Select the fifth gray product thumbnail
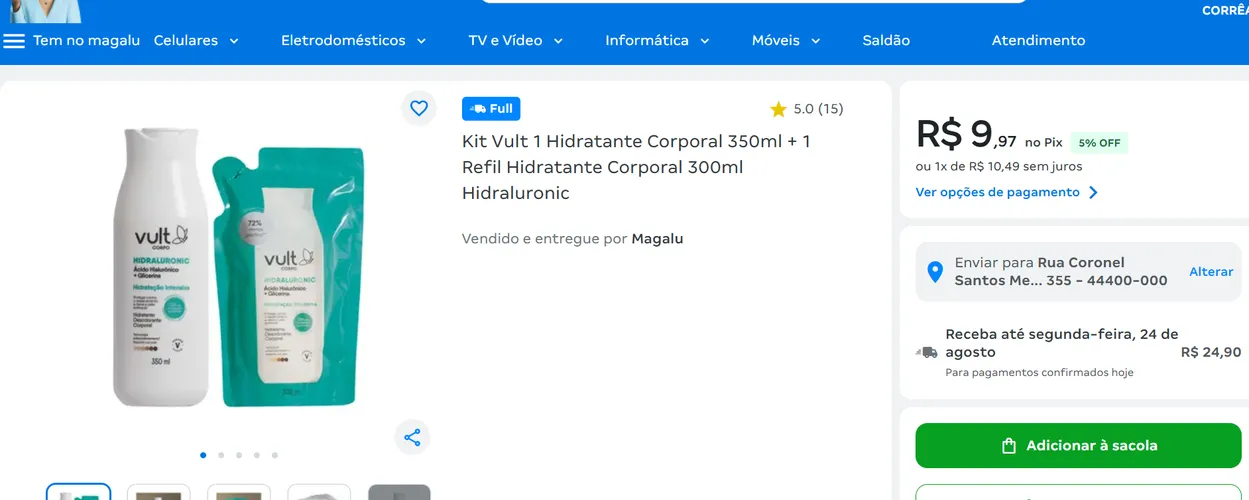Screen dimensions: 1249x500 pyautogui.click(x=399, y=493)
